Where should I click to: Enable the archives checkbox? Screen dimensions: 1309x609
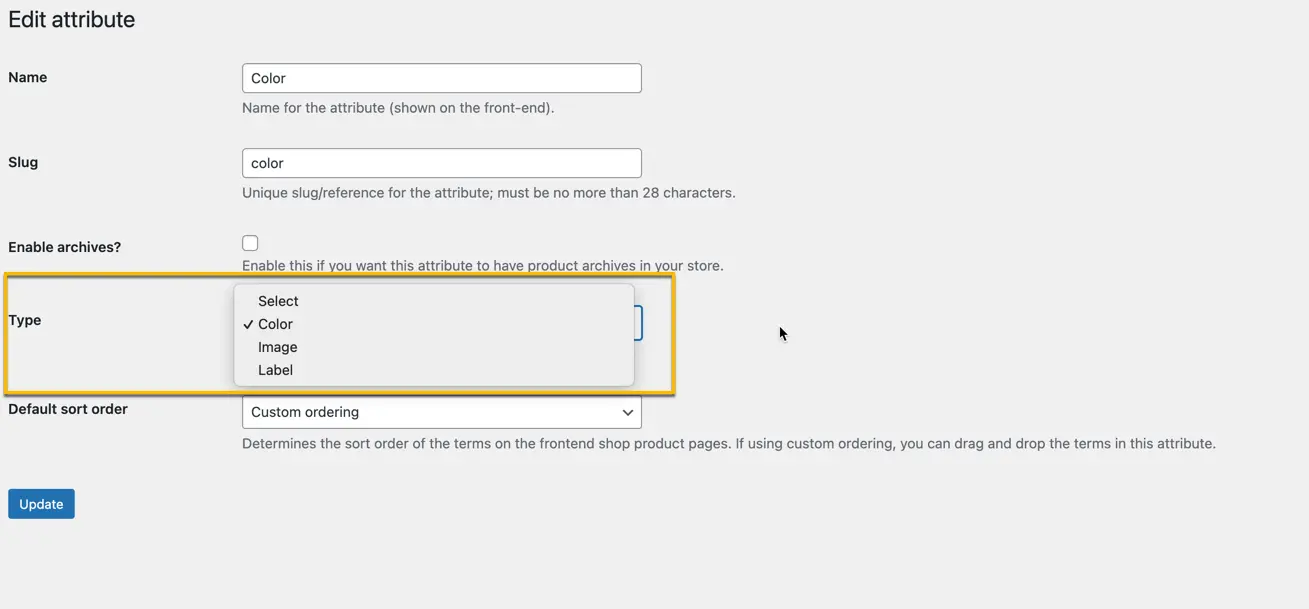250,243
